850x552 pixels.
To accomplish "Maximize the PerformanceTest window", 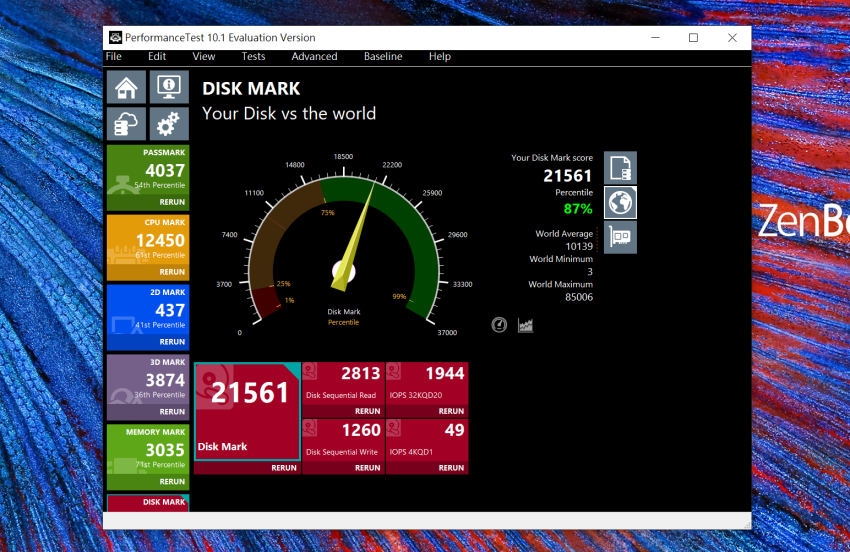I will 693,37.
